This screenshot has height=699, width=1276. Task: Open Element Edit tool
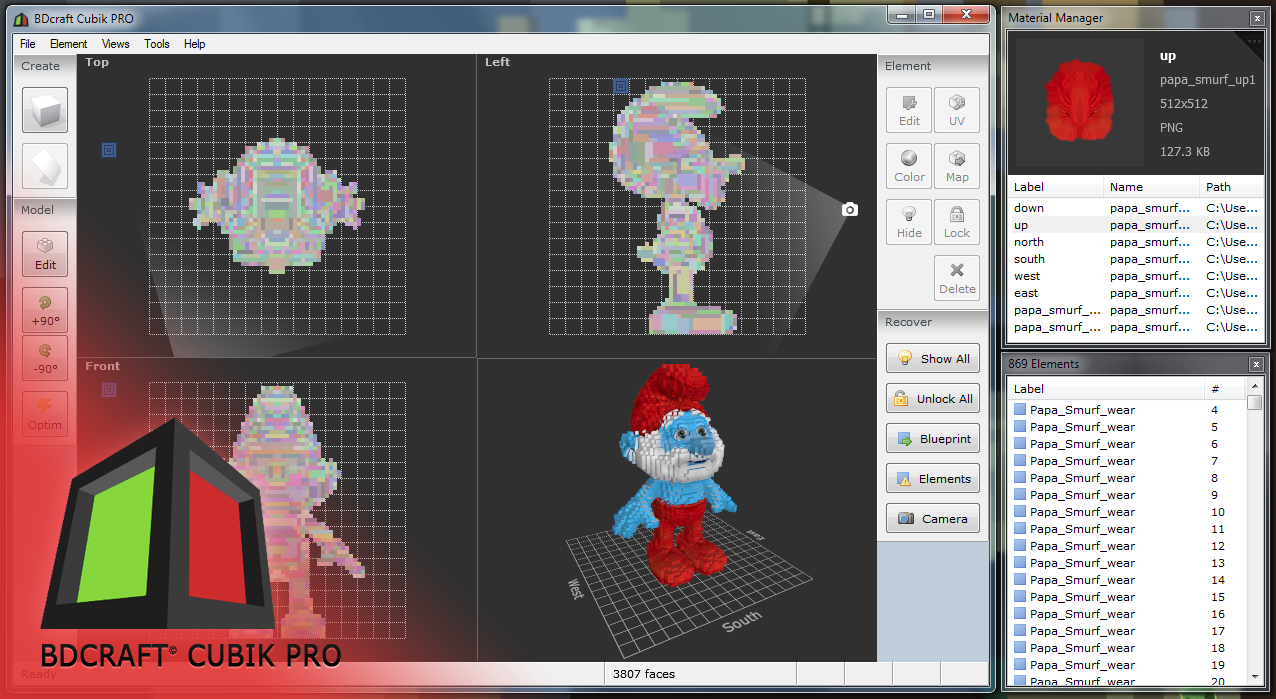909,110
